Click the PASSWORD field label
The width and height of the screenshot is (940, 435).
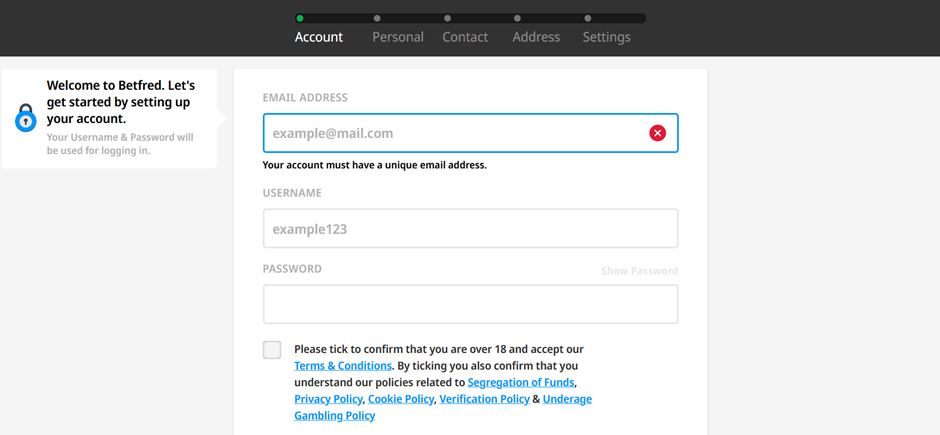(292, 269)
